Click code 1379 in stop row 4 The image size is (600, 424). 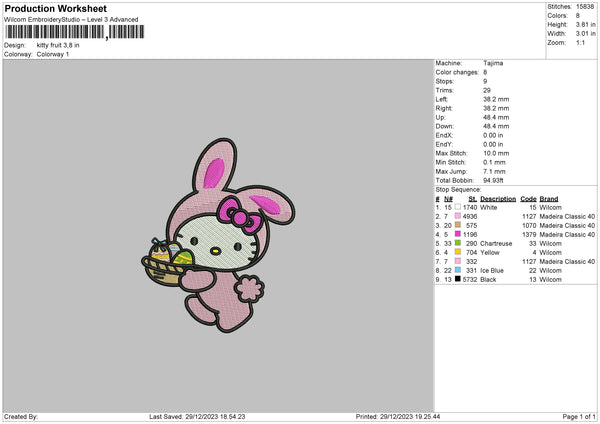click(529, 235)
